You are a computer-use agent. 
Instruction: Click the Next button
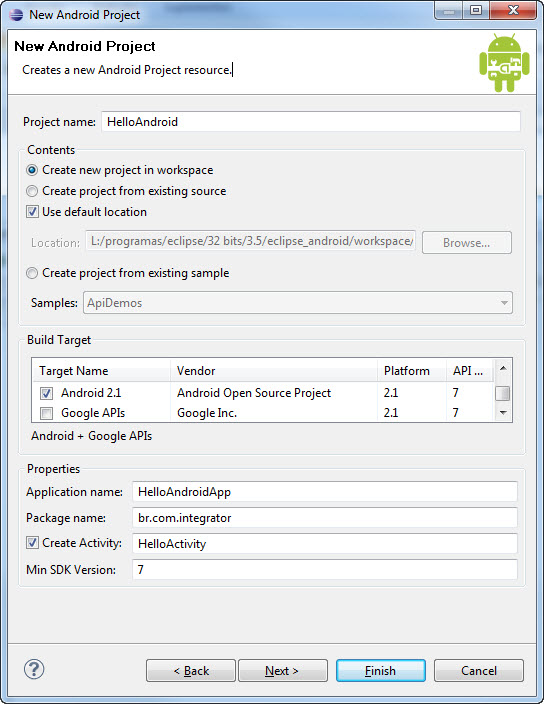pyautogui.click(x=283, y=671)
